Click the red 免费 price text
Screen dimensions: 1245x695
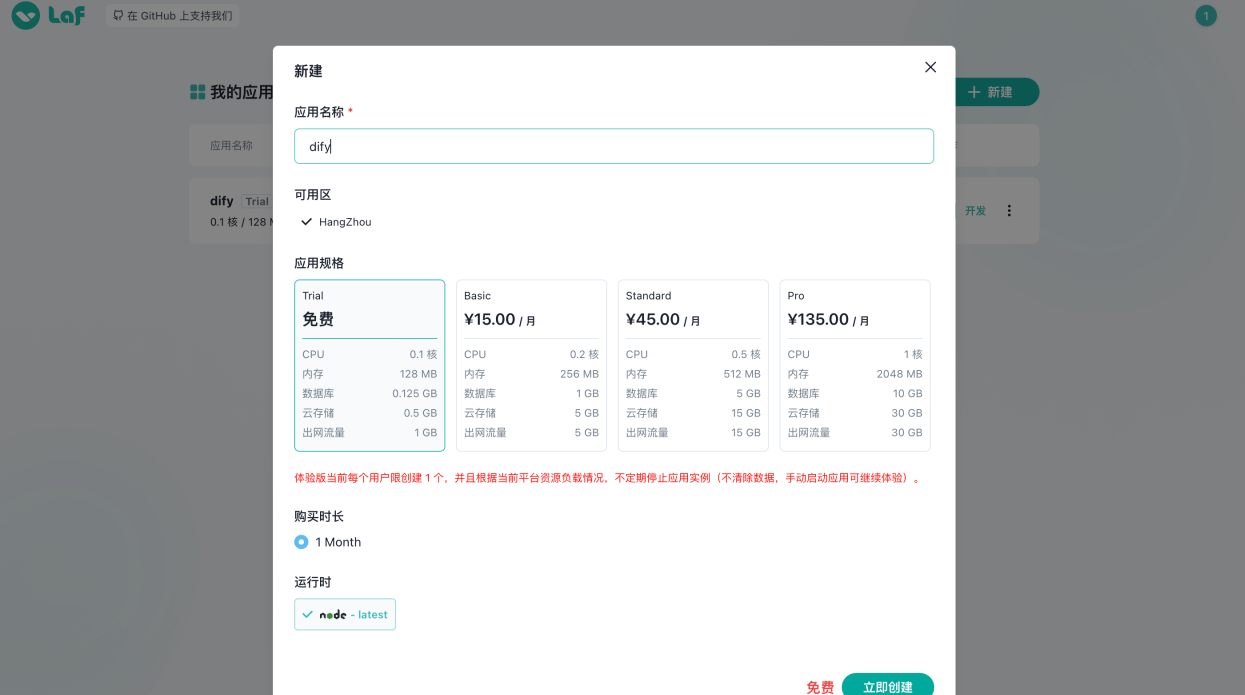pos(820,687)
